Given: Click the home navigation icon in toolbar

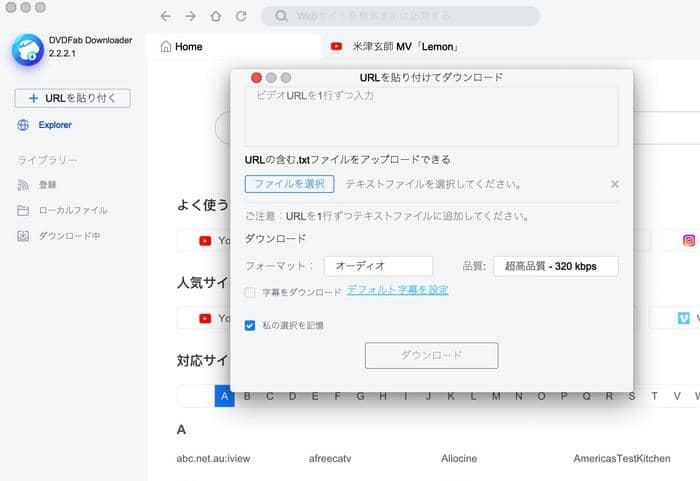Looking at the screenshot, I should (x=216, y=16).
